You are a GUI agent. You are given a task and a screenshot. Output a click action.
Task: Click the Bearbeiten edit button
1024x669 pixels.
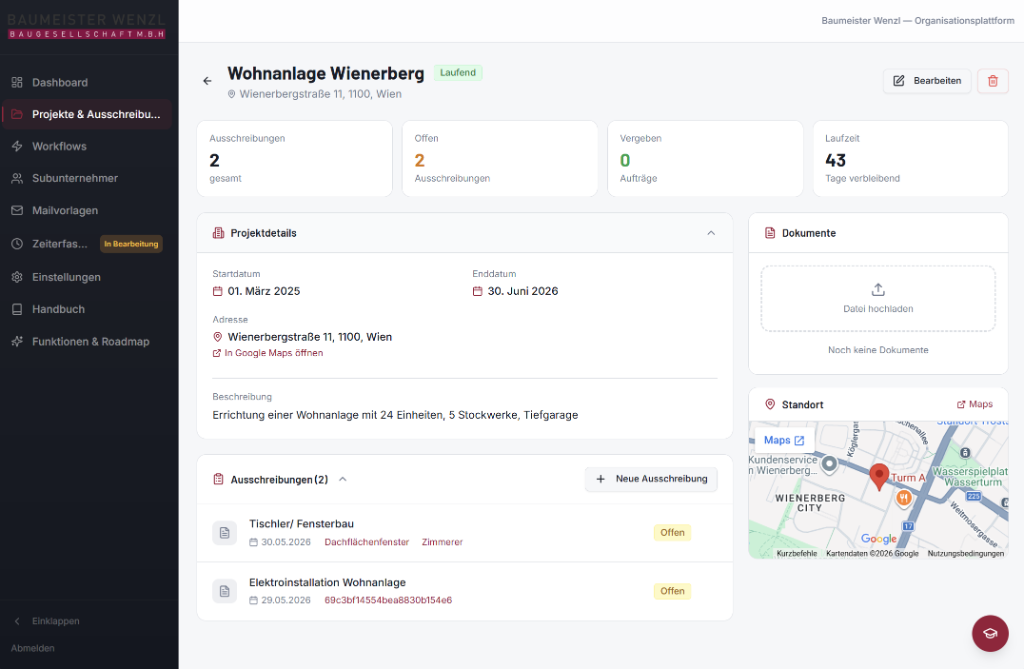tap(927, 81)
